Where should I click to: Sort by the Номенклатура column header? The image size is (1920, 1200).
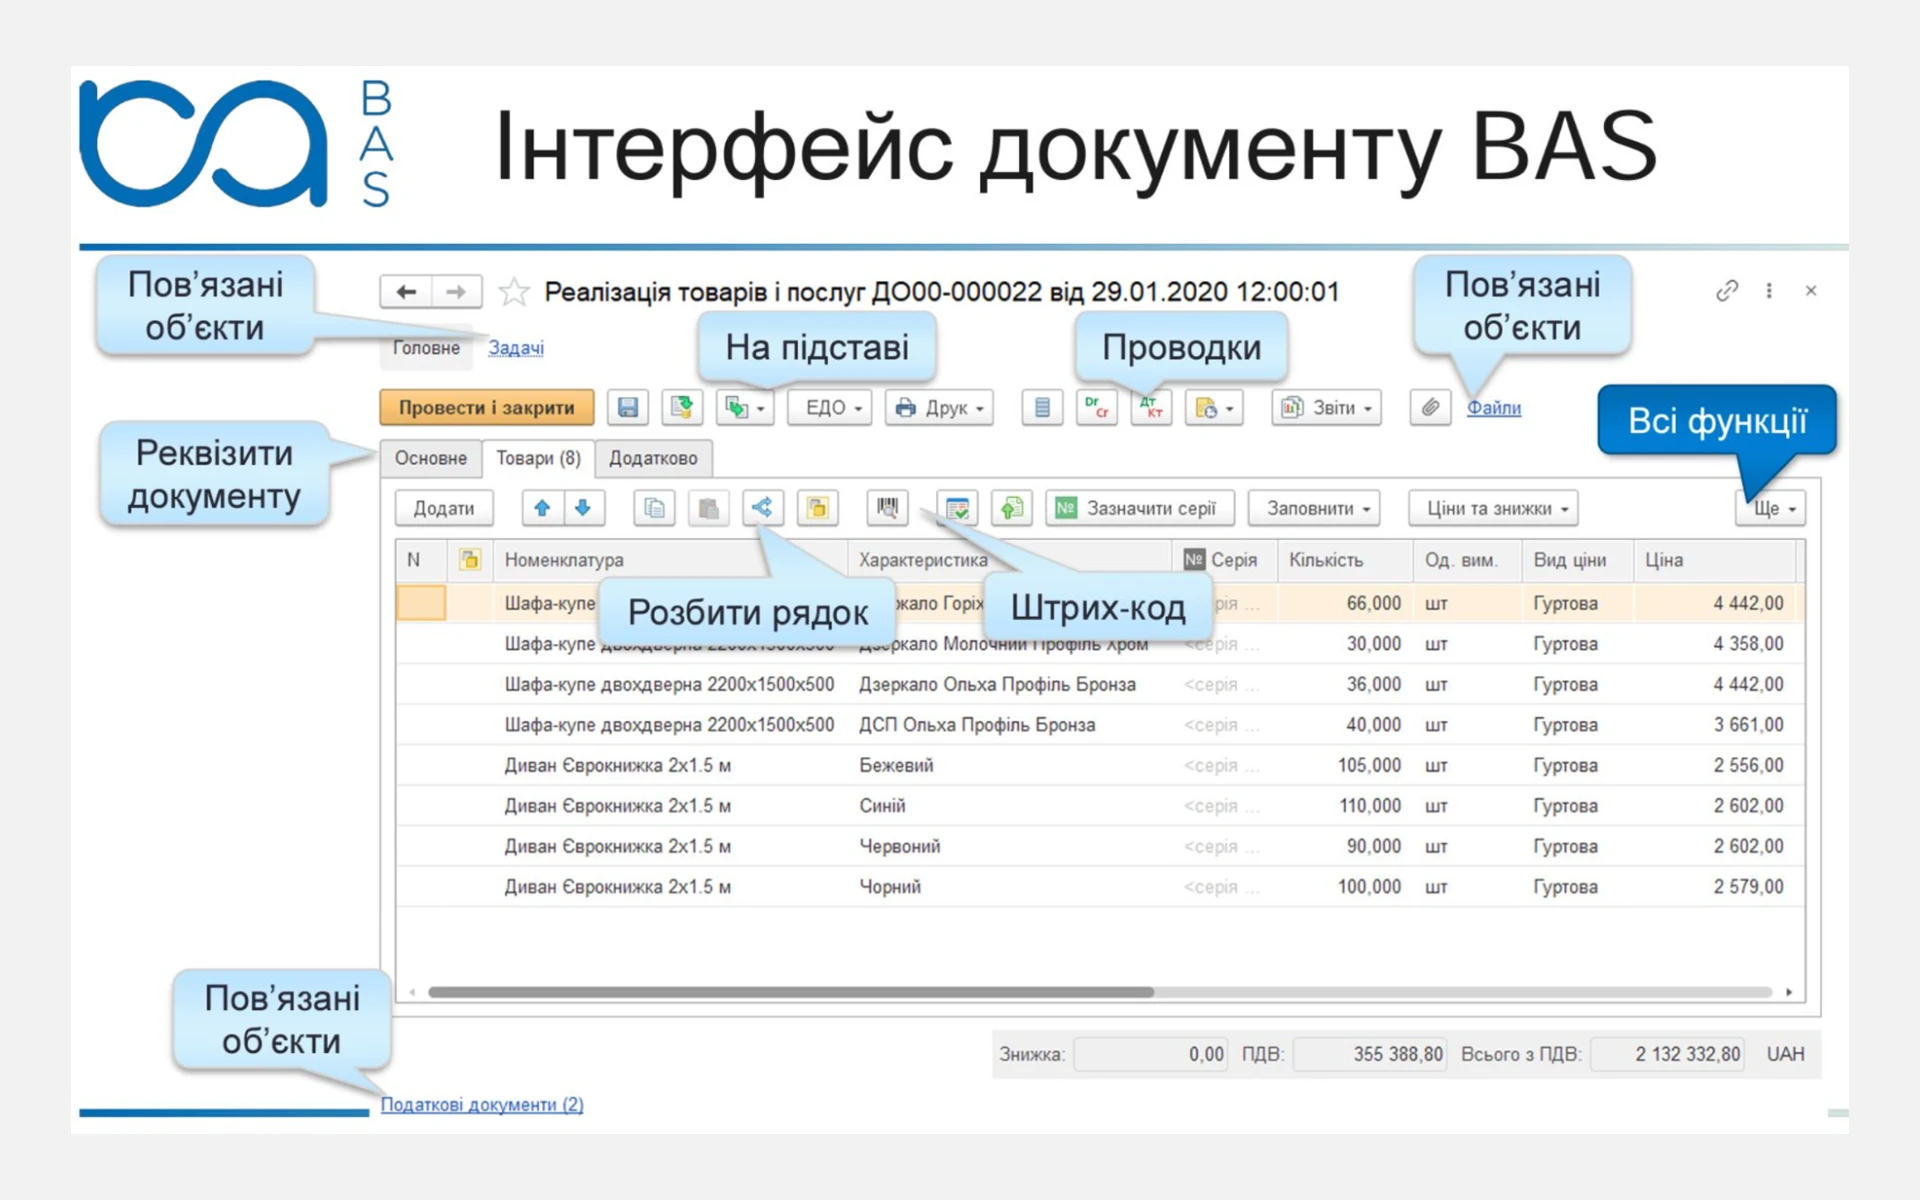670,560
